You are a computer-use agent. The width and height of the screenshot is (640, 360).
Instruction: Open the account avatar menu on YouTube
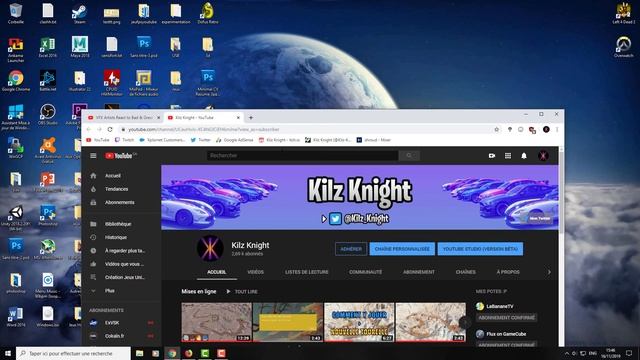[543, 156]
